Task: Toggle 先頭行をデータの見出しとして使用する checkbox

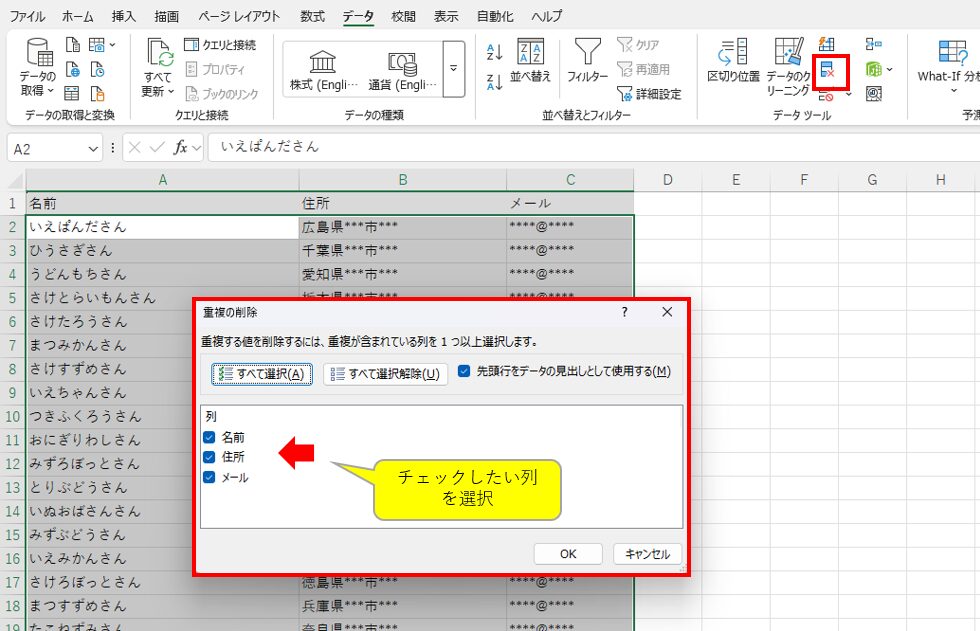Action: coord(464,371)
